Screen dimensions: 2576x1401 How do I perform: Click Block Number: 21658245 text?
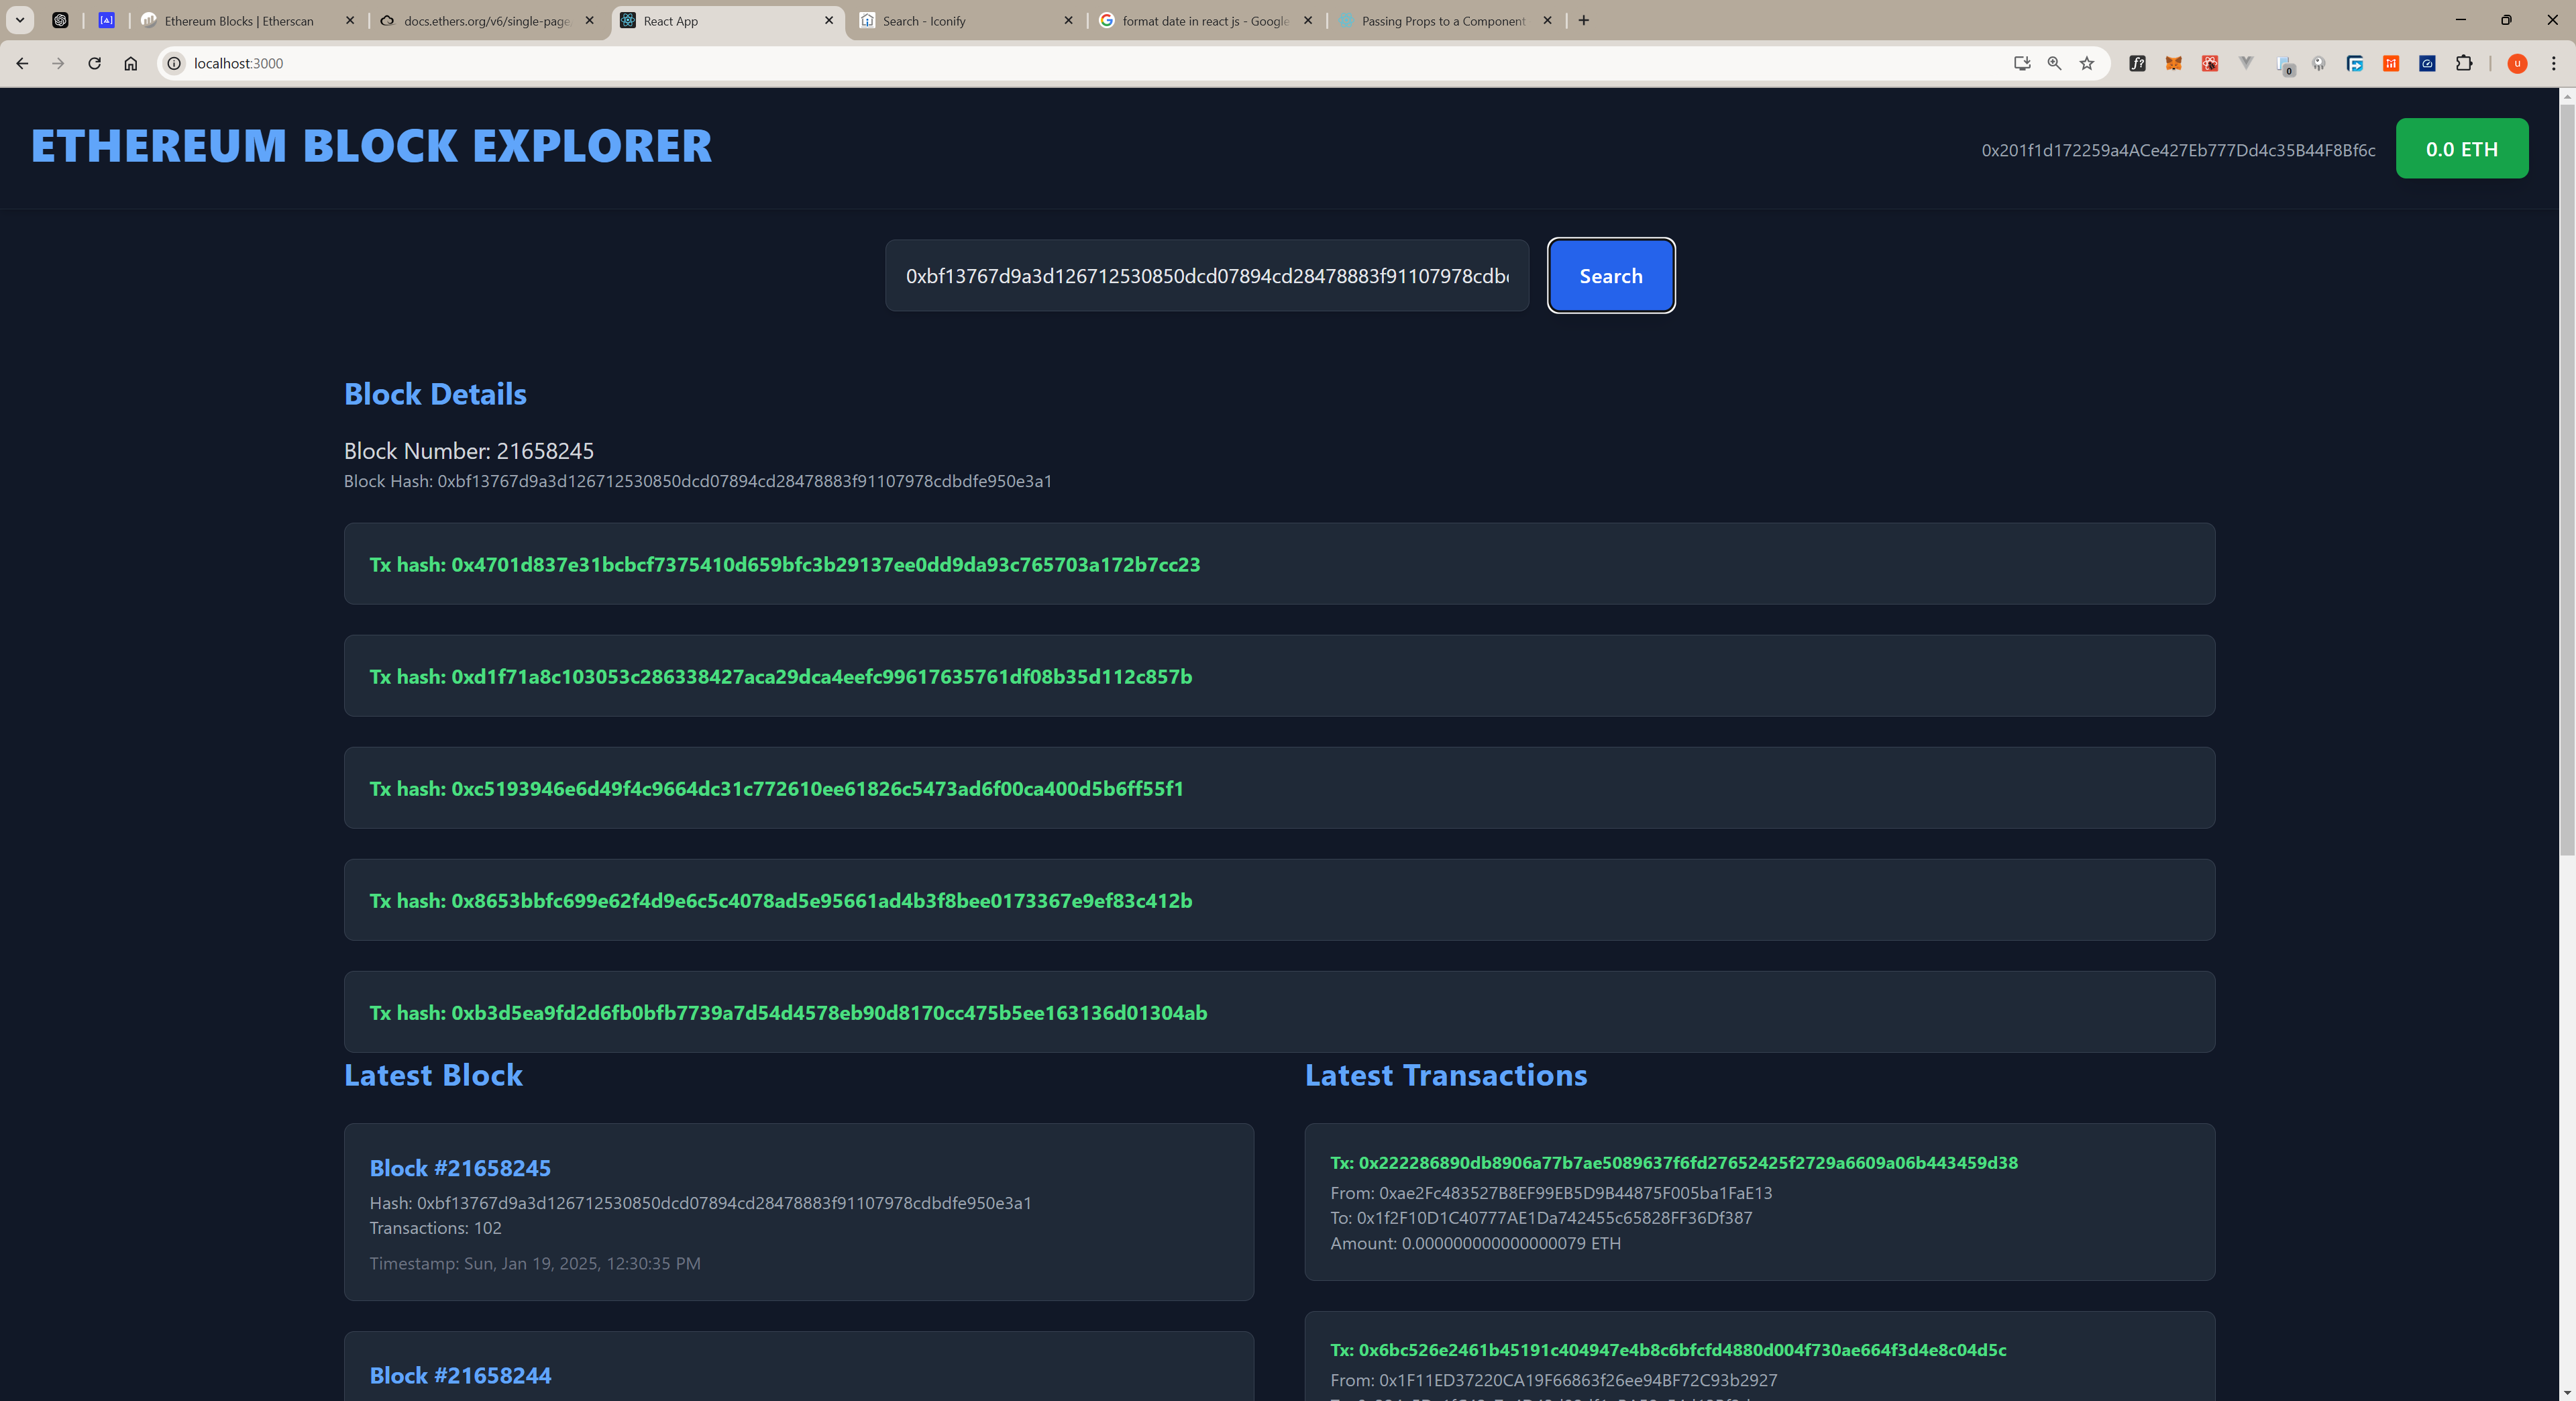(x=469, y=451)
